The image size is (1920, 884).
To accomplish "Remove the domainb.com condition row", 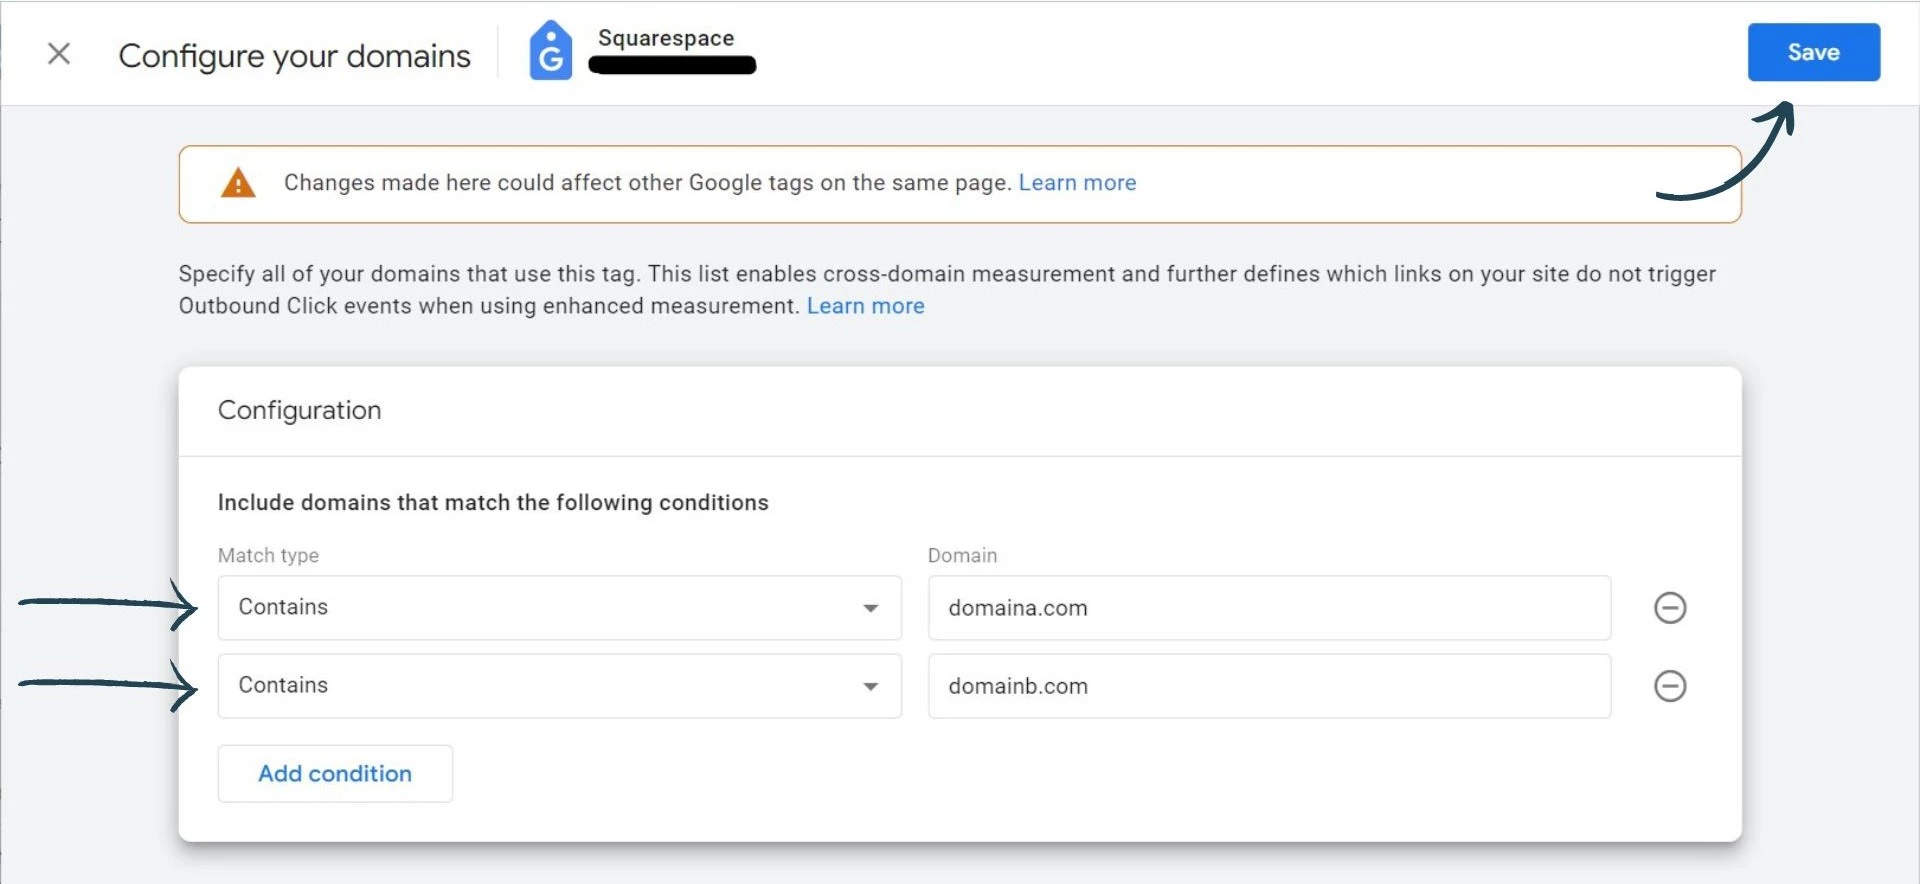I will [x=1669, y=686].
